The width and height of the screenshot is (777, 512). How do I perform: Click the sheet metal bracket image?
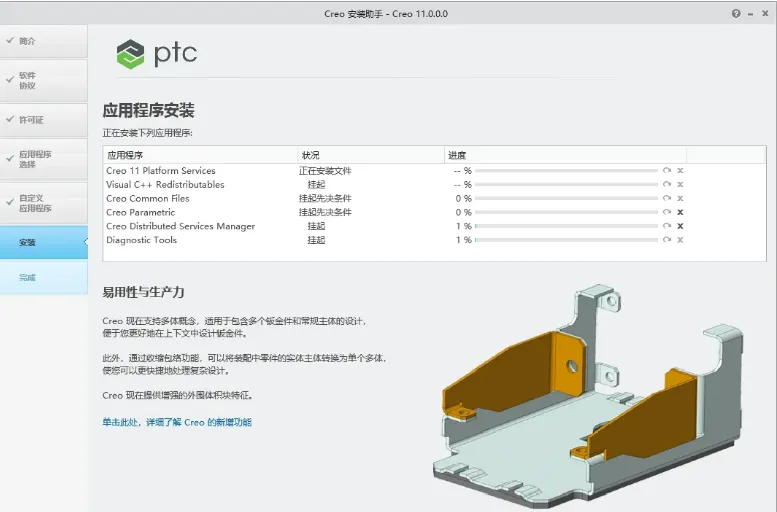coord(588,397)
